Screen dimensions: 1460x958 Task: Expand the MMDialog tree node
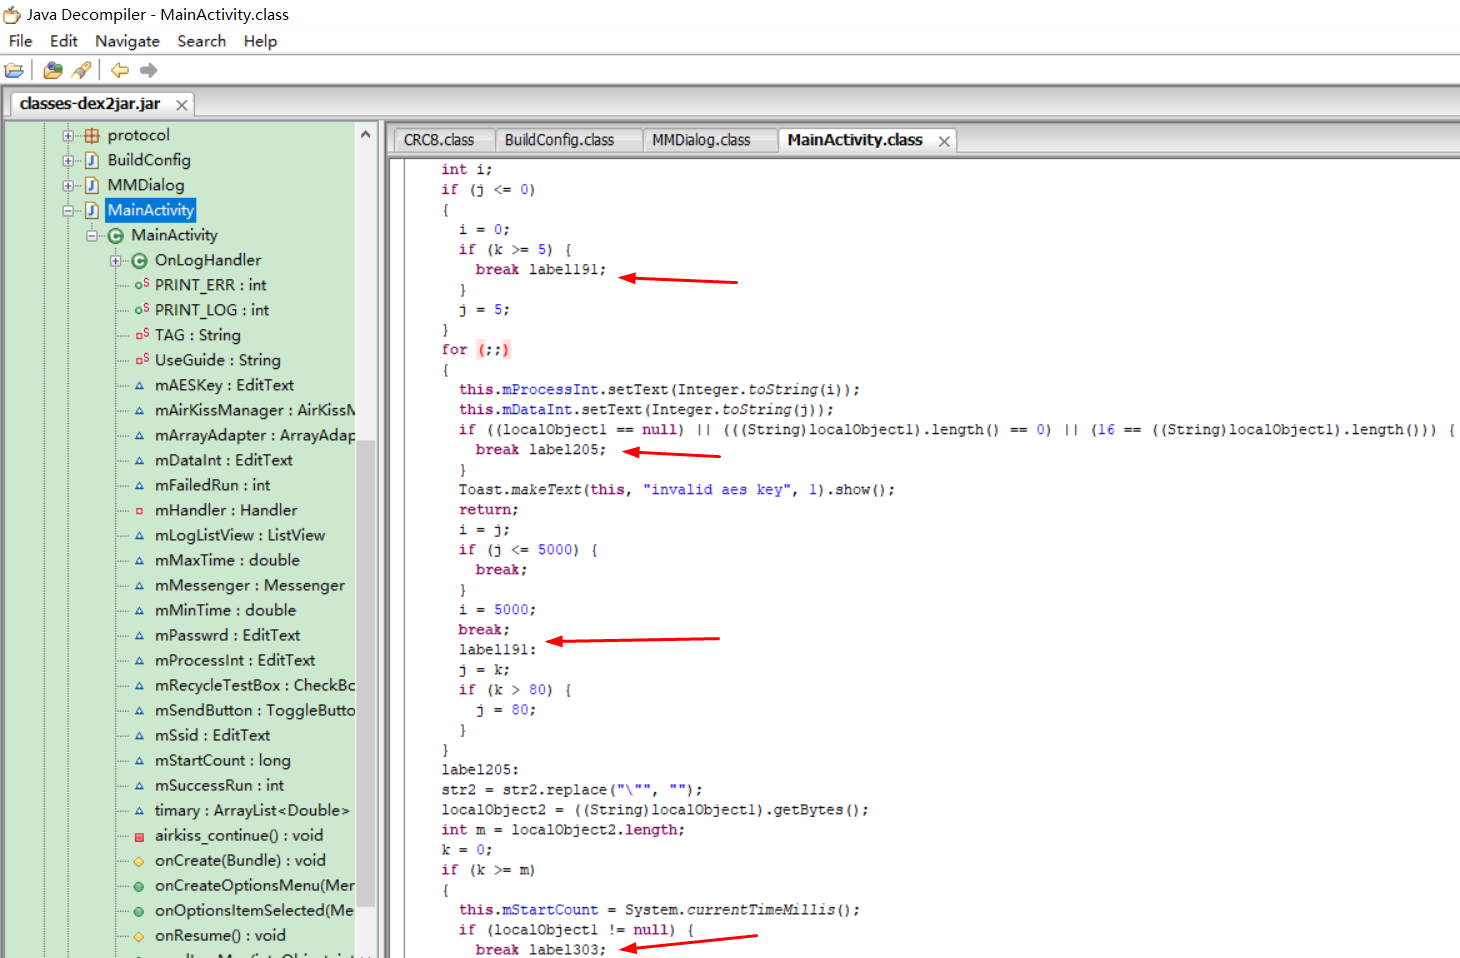68,185
